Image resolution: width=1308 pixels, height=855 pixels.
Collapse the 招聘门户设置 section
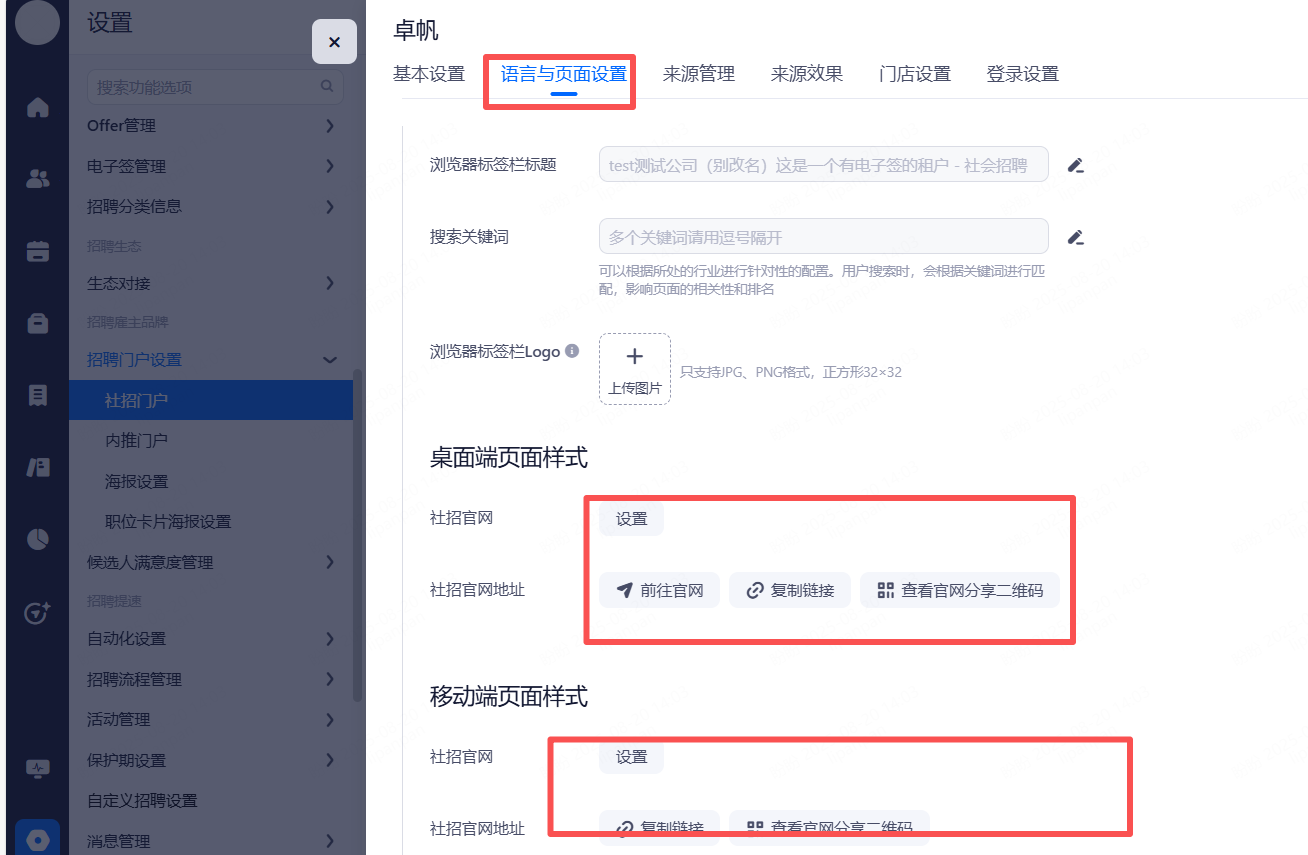coord(330,360)
